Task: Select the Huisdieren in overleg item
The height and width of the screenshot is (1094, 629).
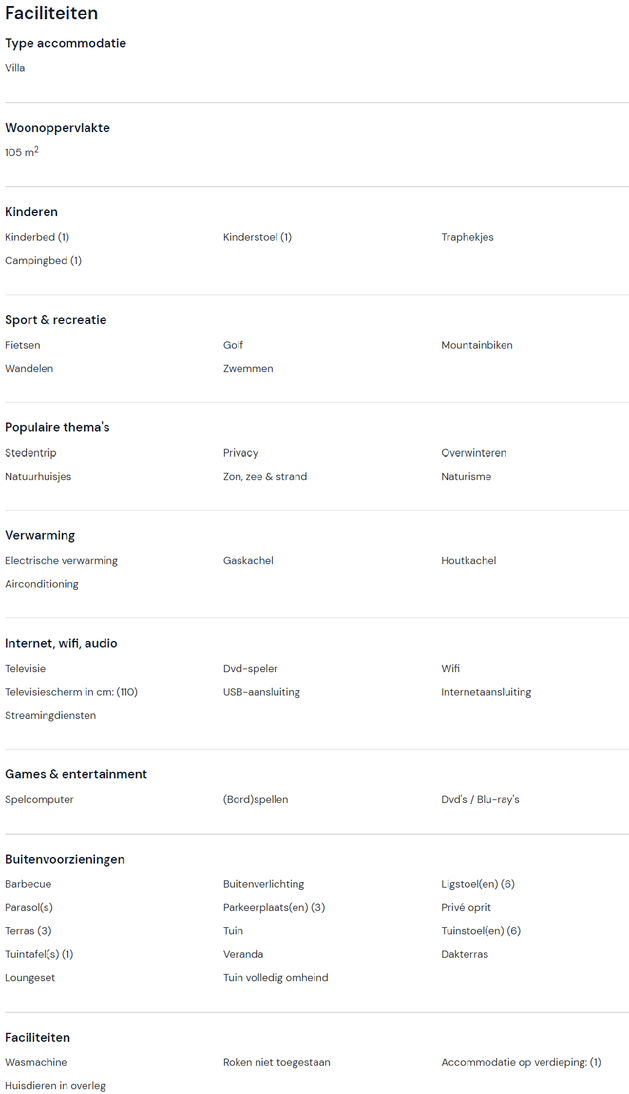Action: pyautogui.click(x=55, y=1085)
